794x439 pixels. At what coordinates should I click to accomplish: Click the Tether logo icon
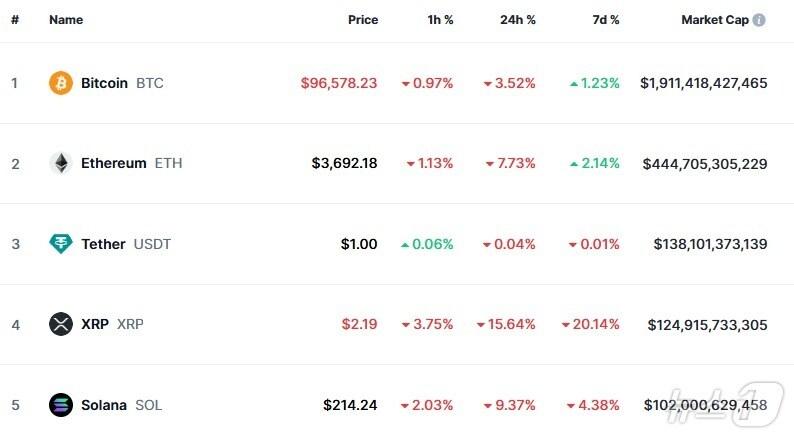[x=61, y=244]
